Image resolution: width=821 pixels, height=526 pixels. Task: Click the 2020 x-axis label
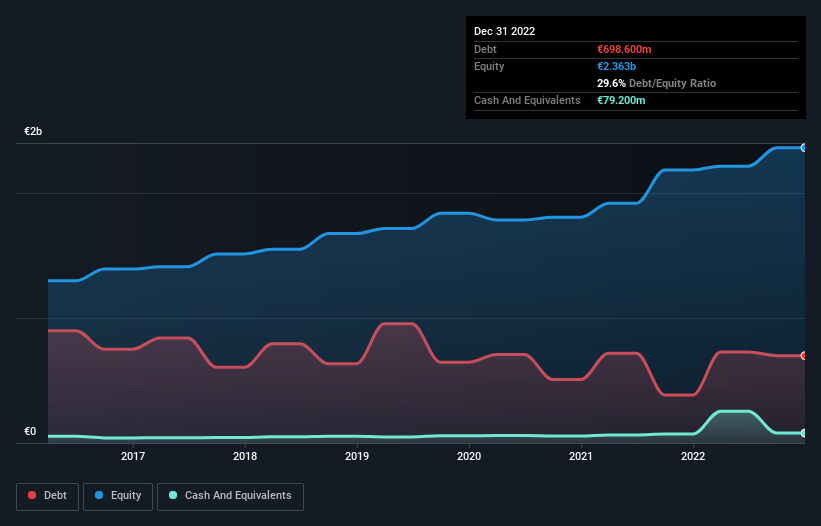[469, 456]
